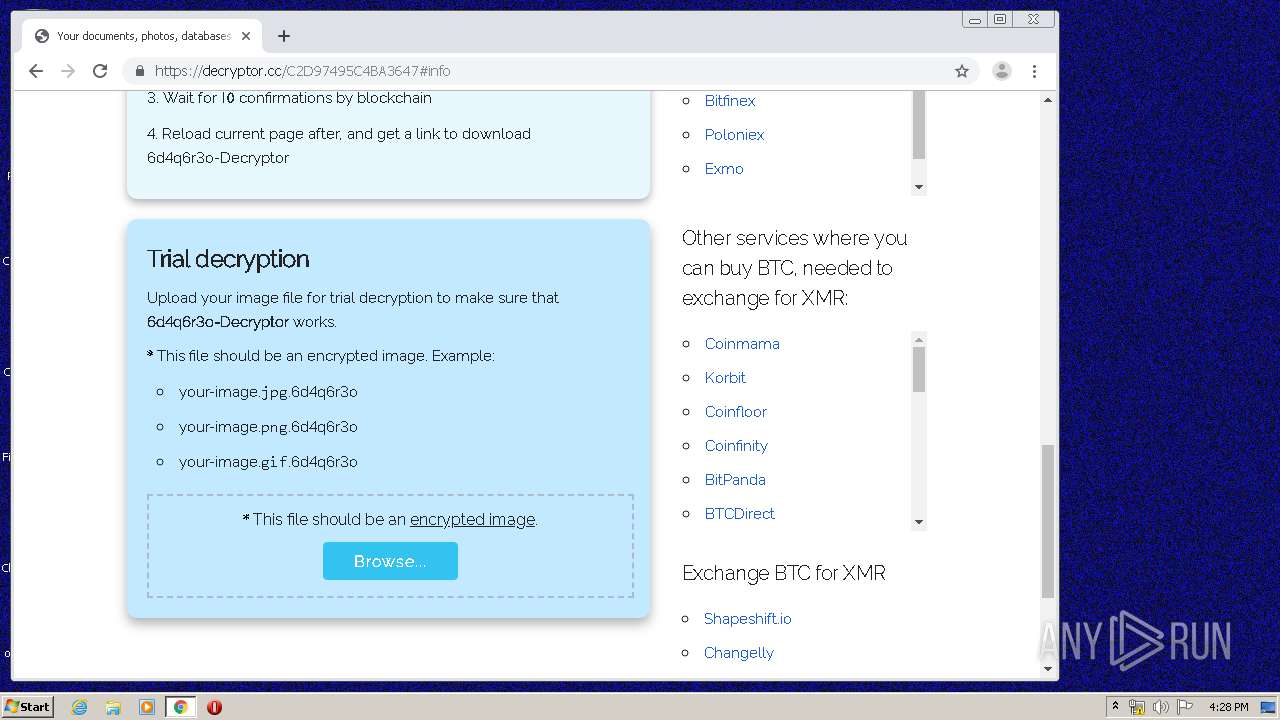Open the Exmo exchange link
The width and height of the screenshot is (1280, 720).
click(x=724, y=169)
